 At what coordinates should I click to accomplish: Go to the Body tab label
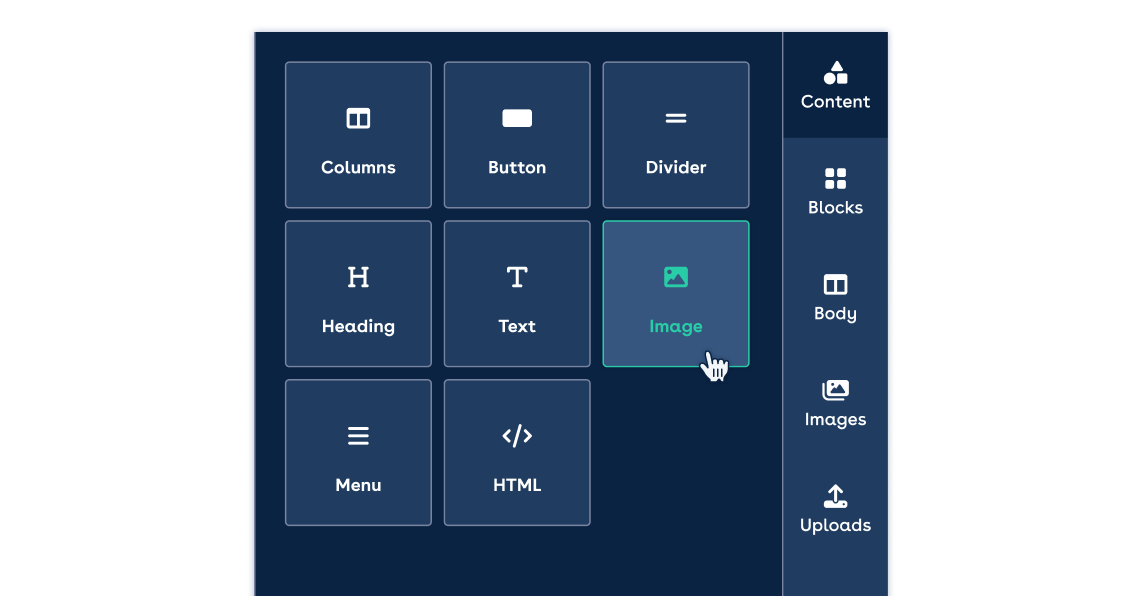point(835,314)
